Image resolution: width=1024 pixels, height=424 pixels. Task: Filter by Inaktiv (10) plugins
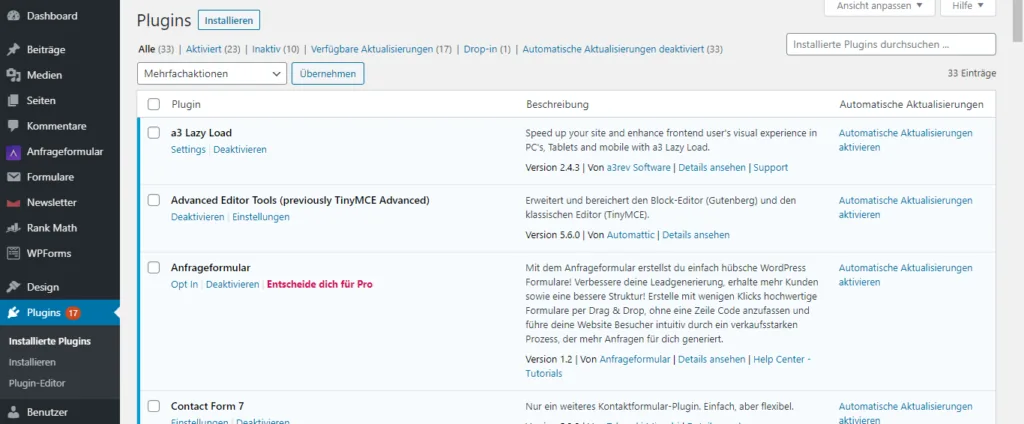(276, 49)
